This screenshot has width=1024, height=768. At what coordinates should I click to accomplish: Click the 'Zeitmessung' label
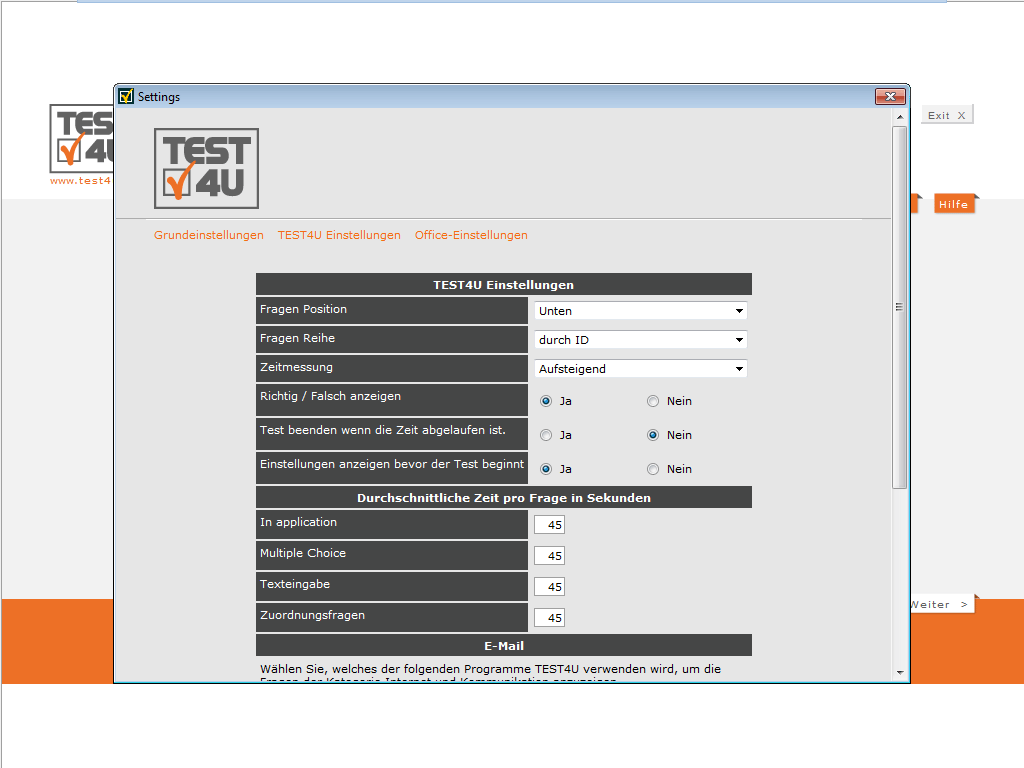[x=296, y=367]
